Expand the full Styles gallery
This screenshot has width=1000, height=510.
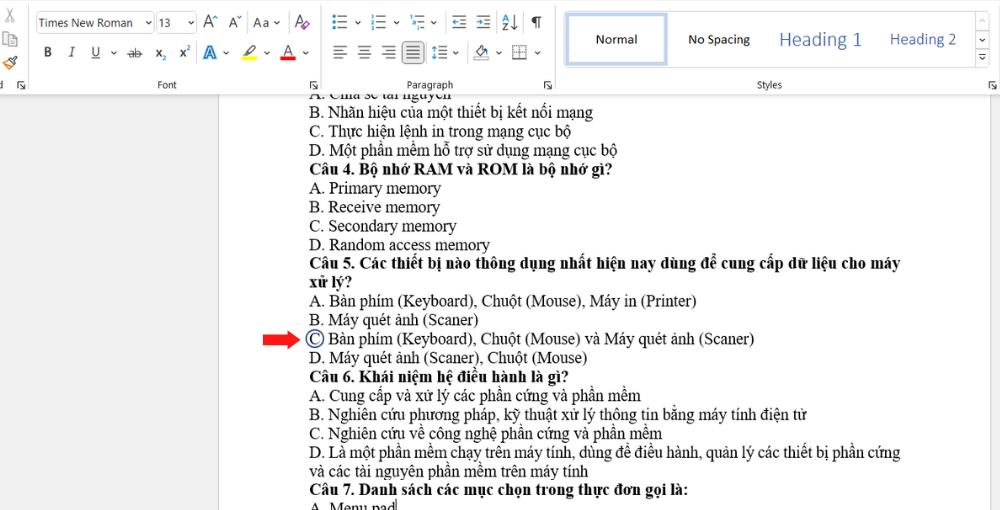pyautogui.click(x=982, y=58)
